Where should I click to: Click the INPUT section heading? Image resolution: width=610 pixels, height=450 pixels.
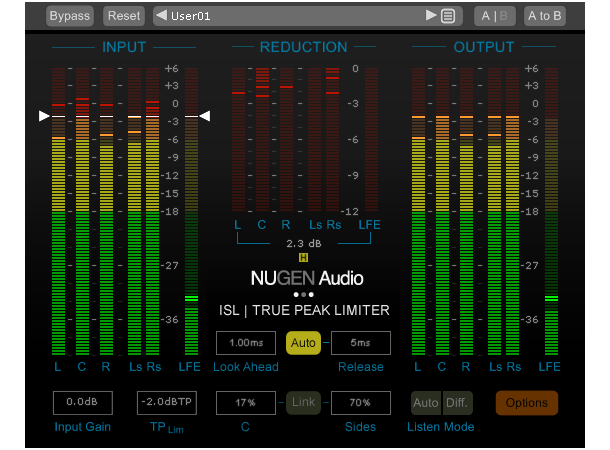tap(124, 47)
